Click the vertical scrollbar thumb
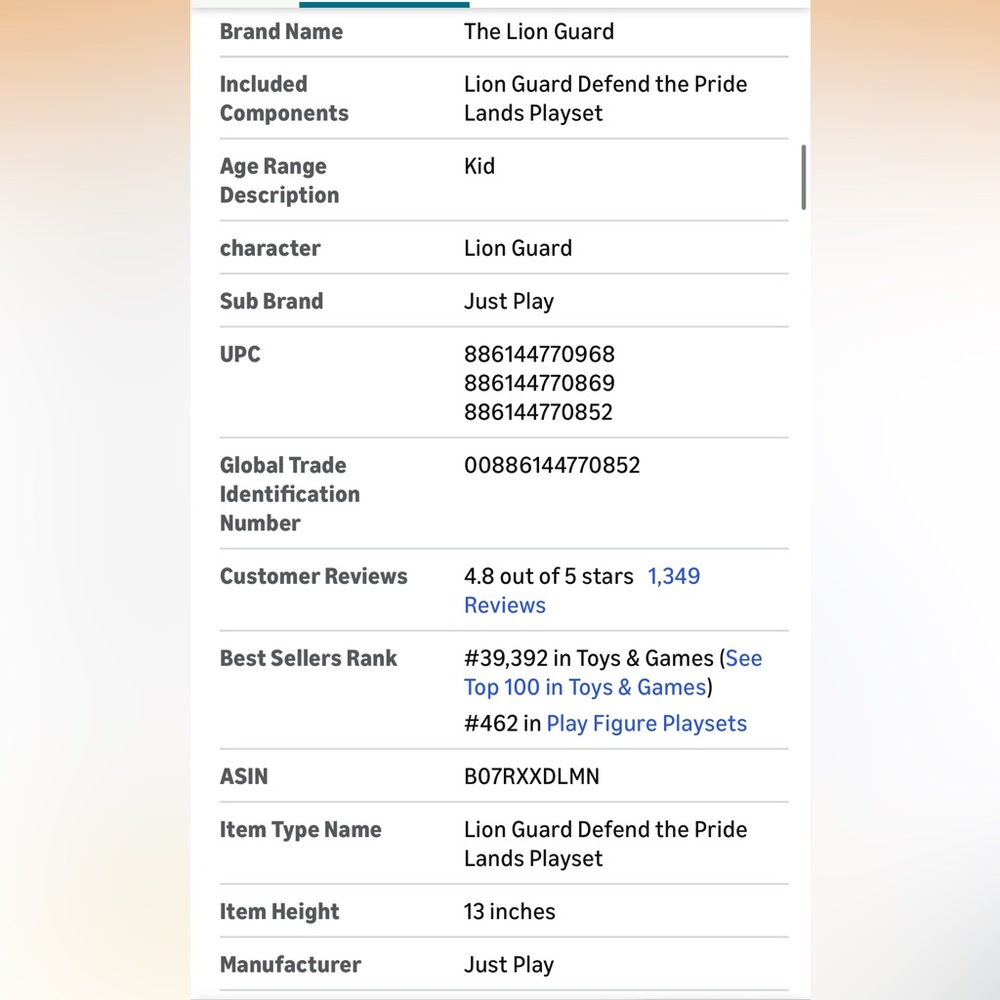The height and width of the screenshot is (1000, 1000). (803, 177)
